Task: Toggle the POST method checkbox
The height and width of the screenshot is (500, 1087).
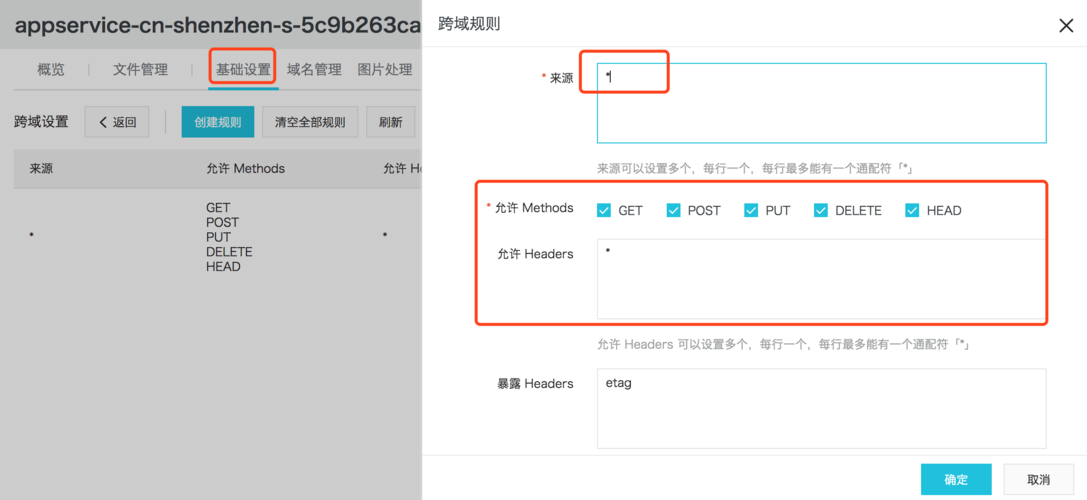Action: (x=673, y=210)
